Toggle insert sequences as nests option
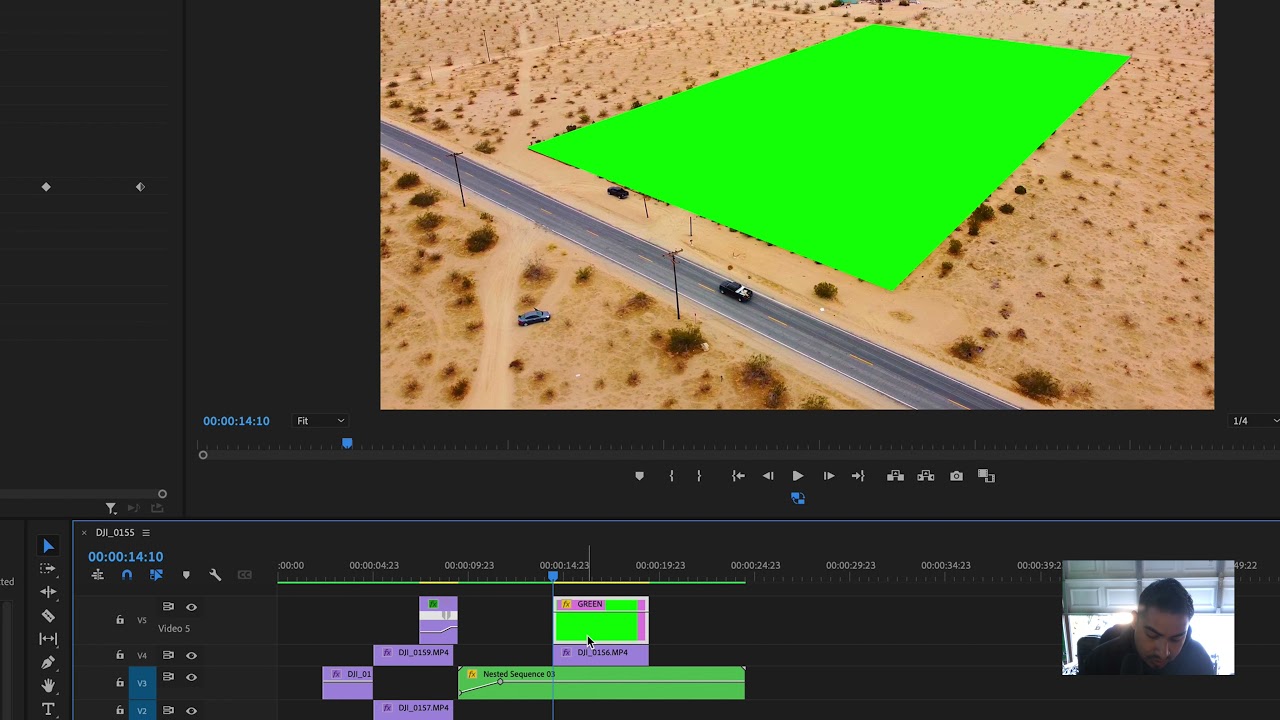 pyautogui.click(x=97, y=575)
